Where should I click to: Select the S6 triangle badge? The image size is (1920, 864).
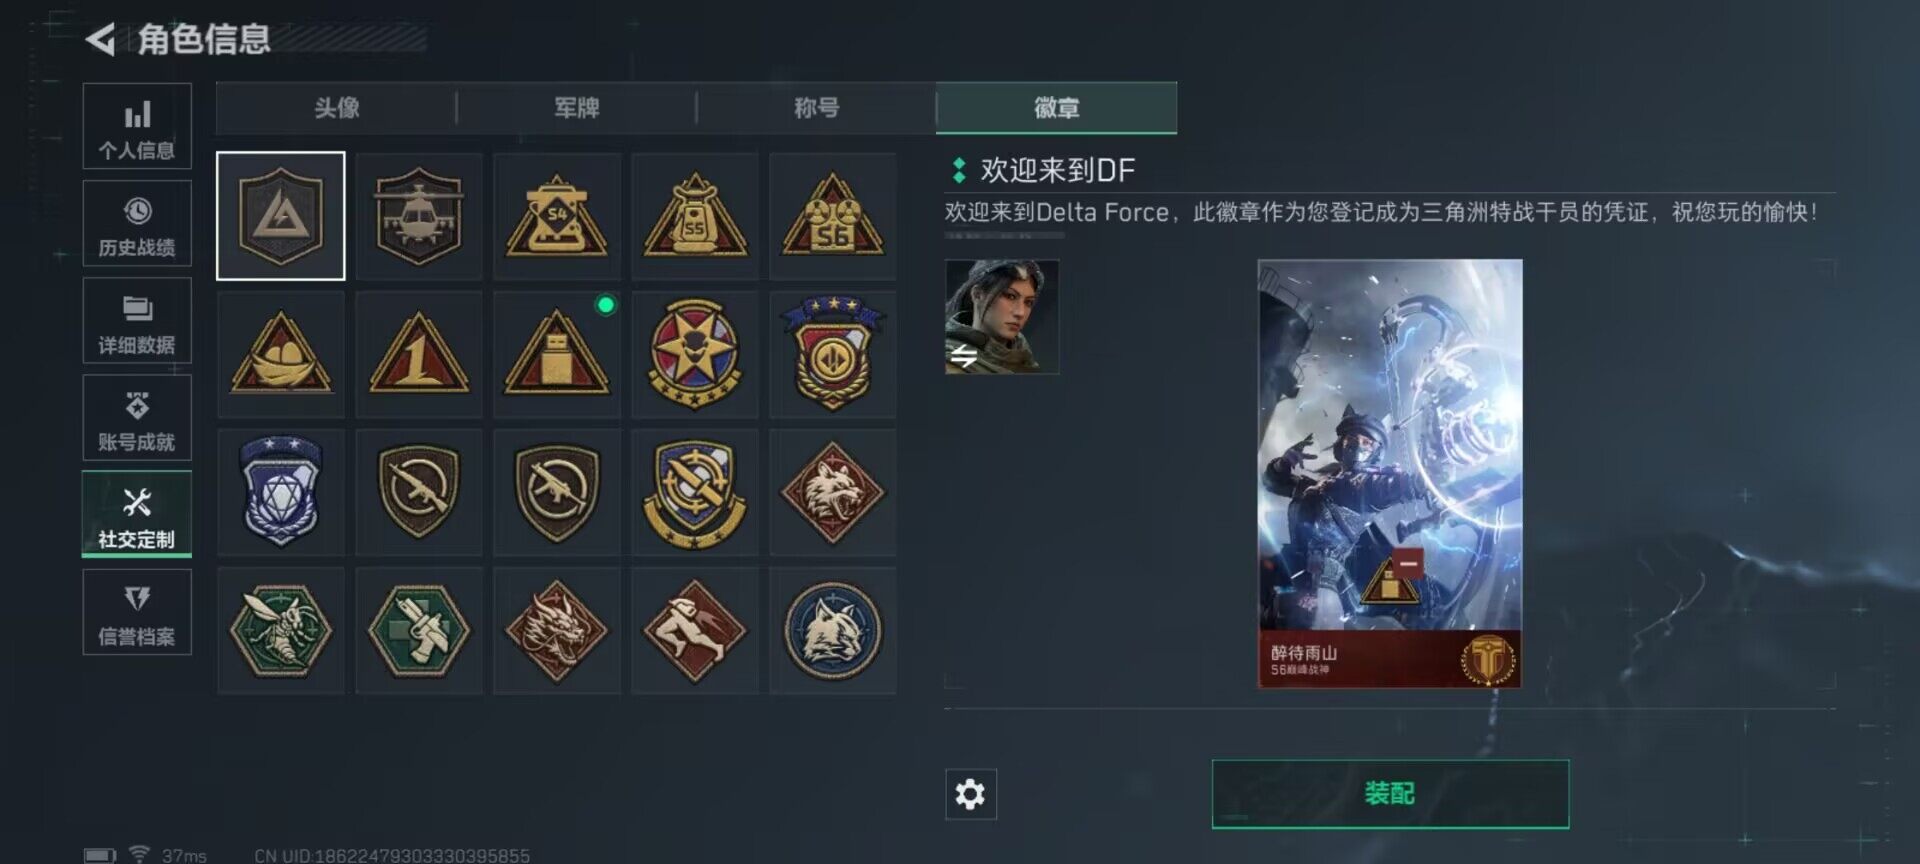click(833, 216)
